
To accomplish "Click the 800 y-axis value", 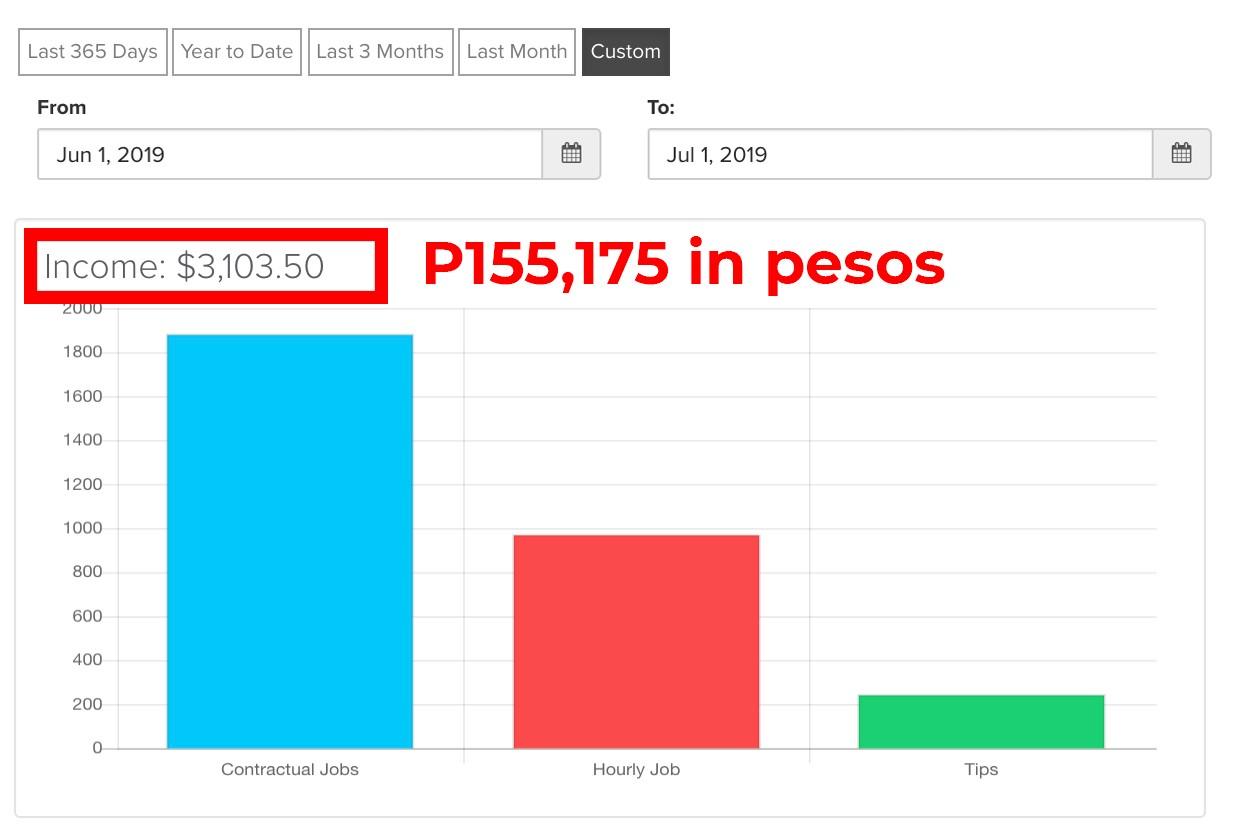I will tap(87, 572).
